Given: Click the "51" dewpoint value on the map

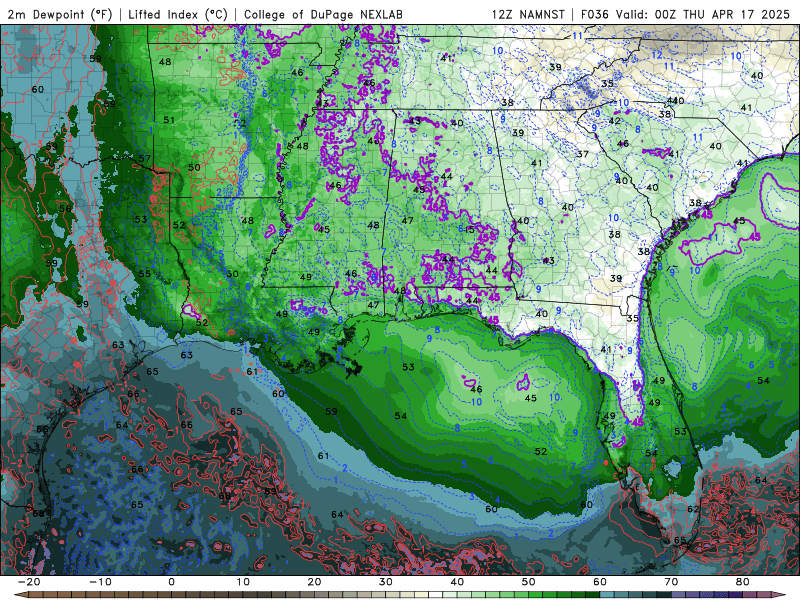Looking at the screenshot, I should coord(169,120).
